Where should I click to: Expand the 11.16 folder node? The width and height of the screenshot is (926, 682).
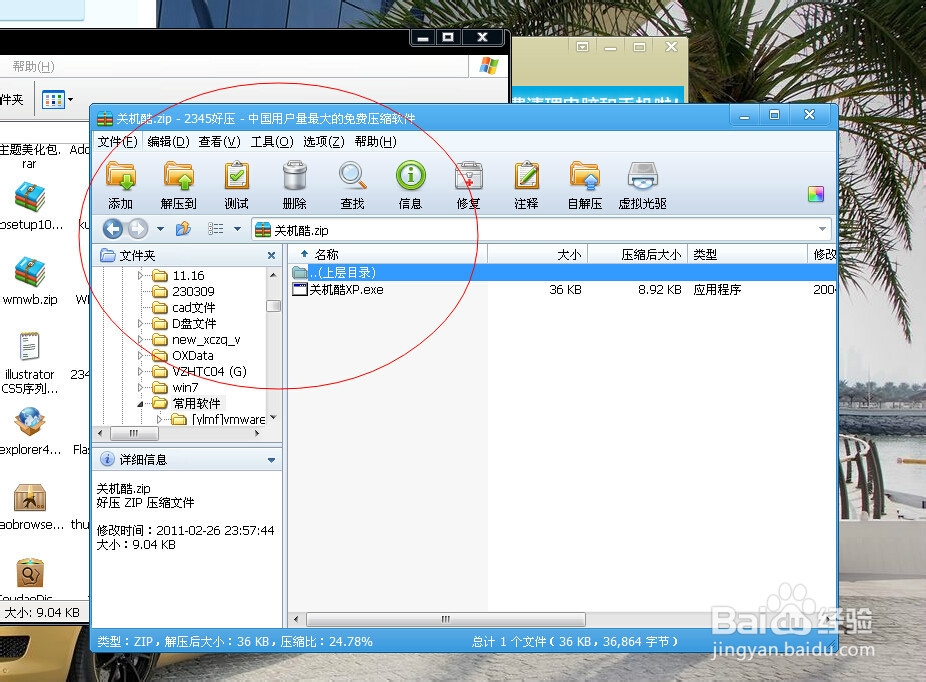140,276
